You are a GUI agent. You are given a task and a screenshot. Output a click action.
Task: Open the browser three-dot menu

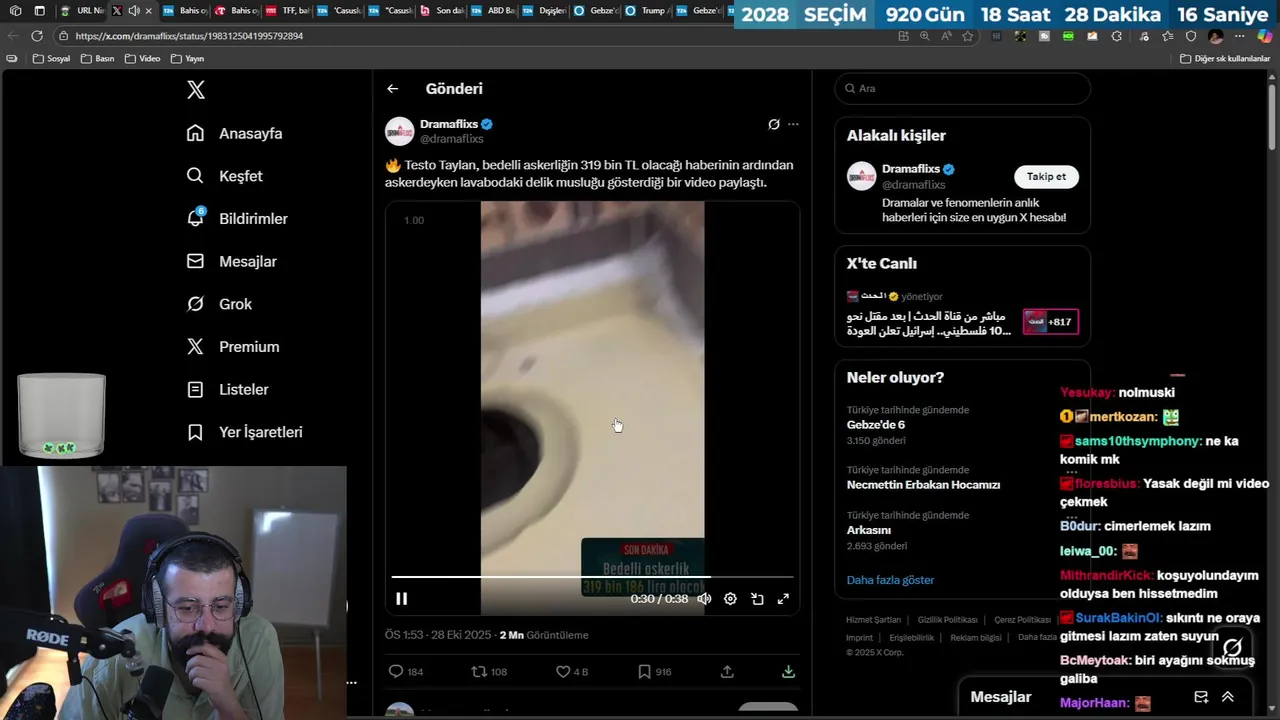(x=1241, y=36)
